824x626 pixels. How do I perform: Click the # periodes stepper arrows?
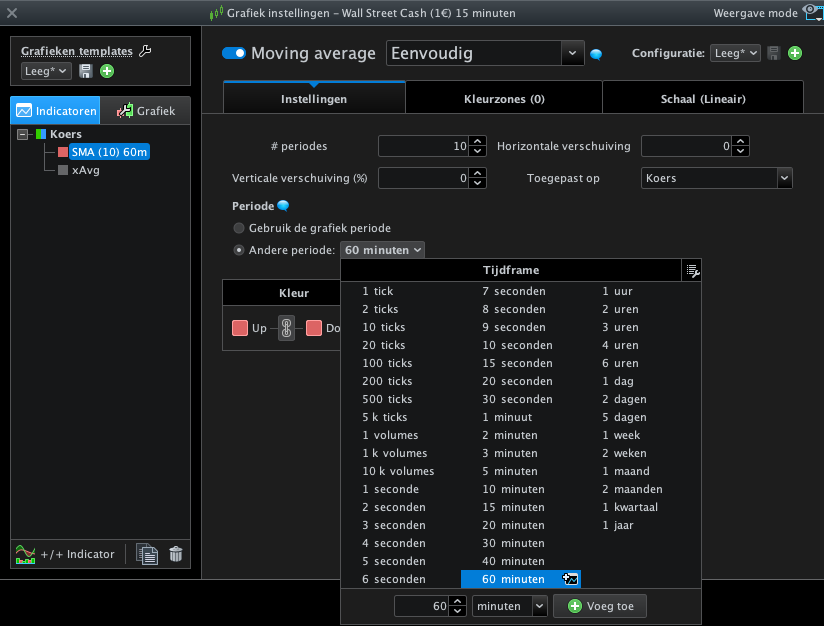coord(477,146)
